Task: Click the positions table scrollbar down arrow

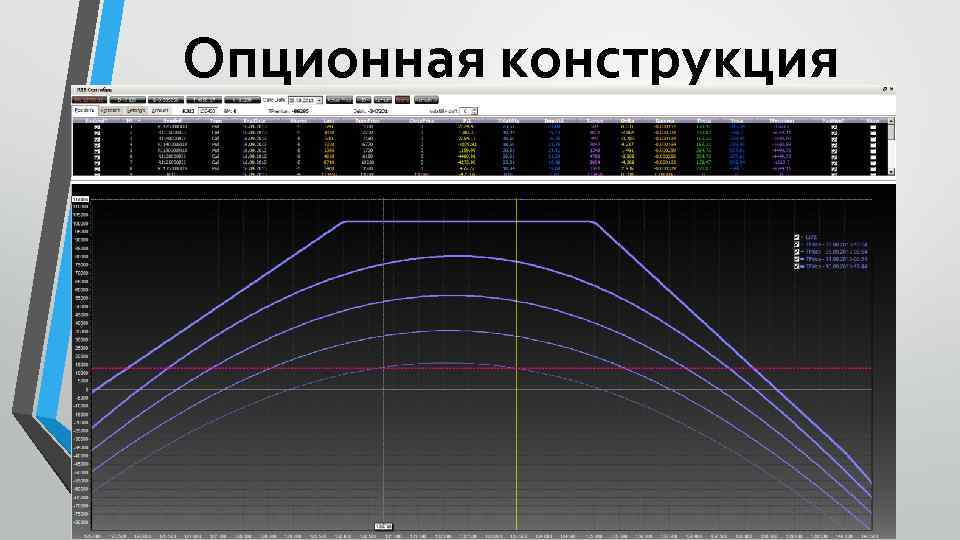Action: click(x=891, y=171)
